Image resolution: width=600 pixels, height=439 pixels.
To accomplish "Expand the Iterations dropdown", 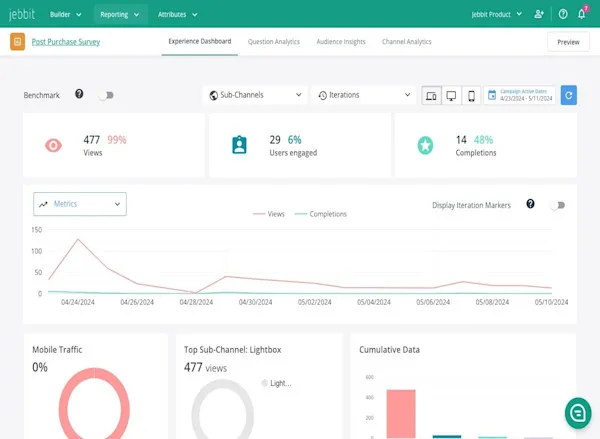I will 364,95.
